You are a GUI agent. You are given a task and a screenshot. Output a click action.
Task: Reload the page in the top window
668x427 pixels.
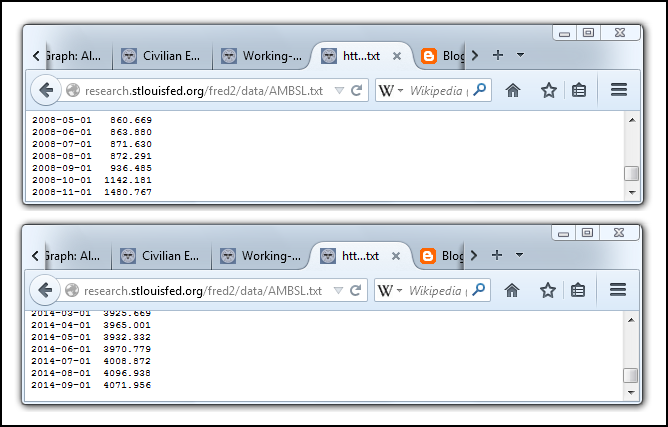click(x=356, y=90)
